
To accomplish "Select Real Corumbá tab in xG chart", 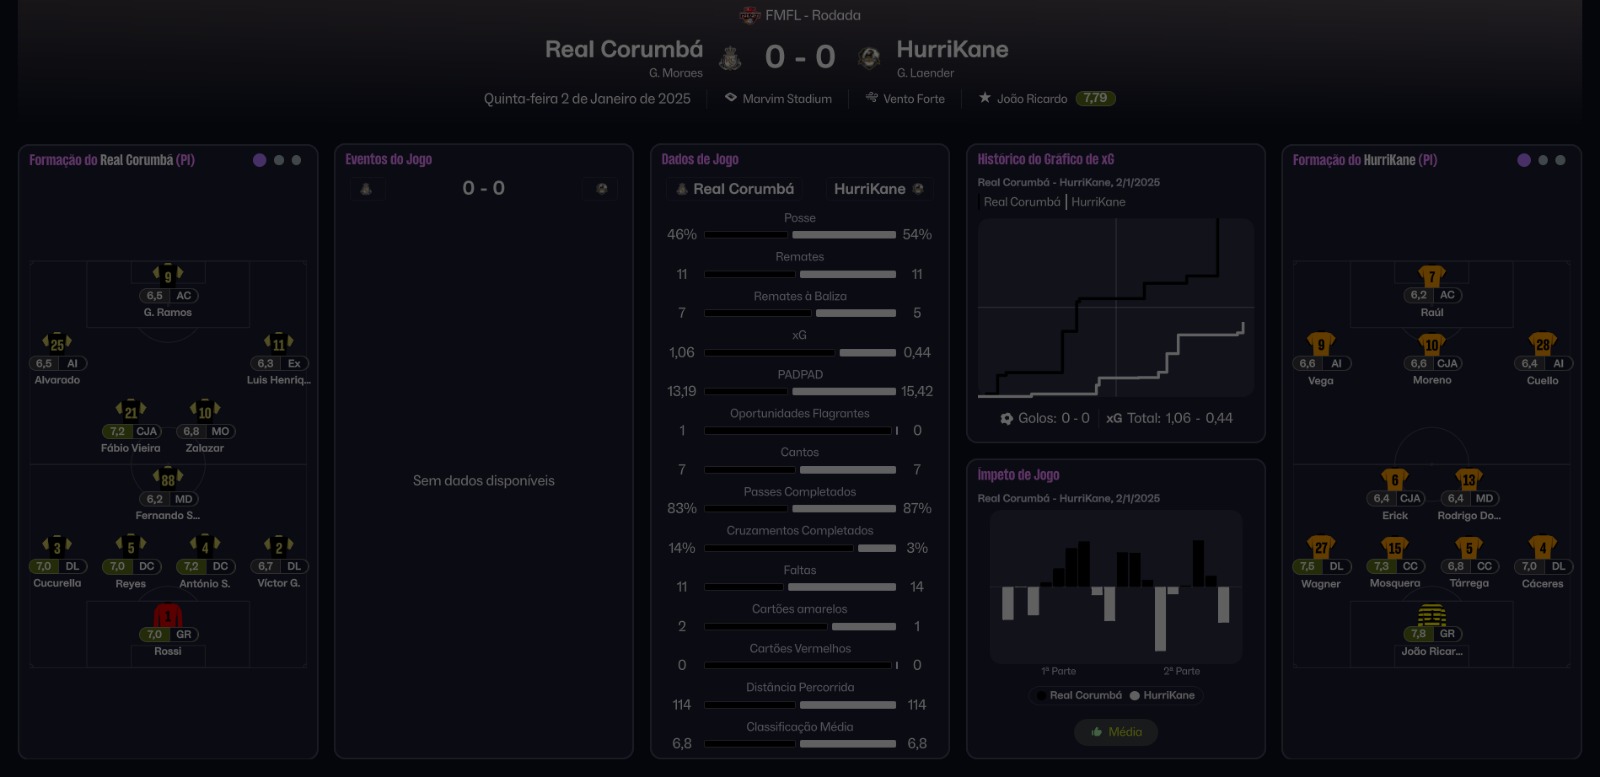I will [x=1021, y=202].
